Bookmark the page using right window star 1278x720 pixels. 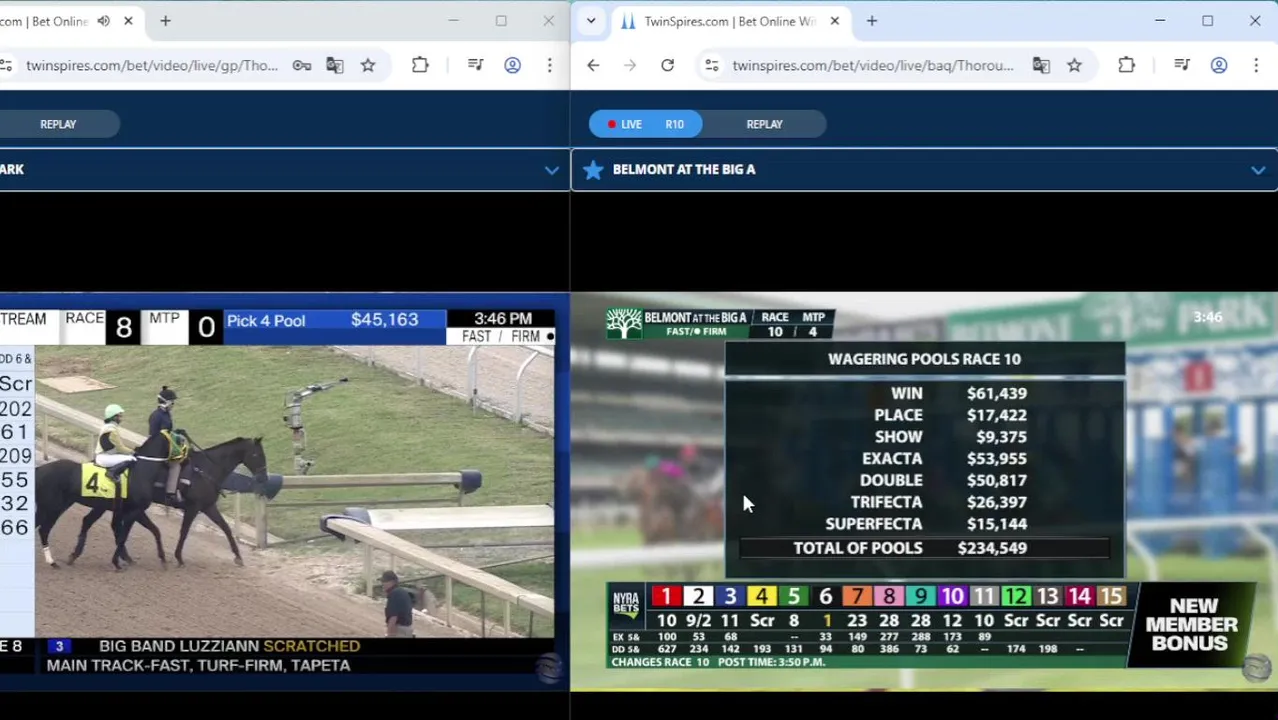click(1074, 66)
